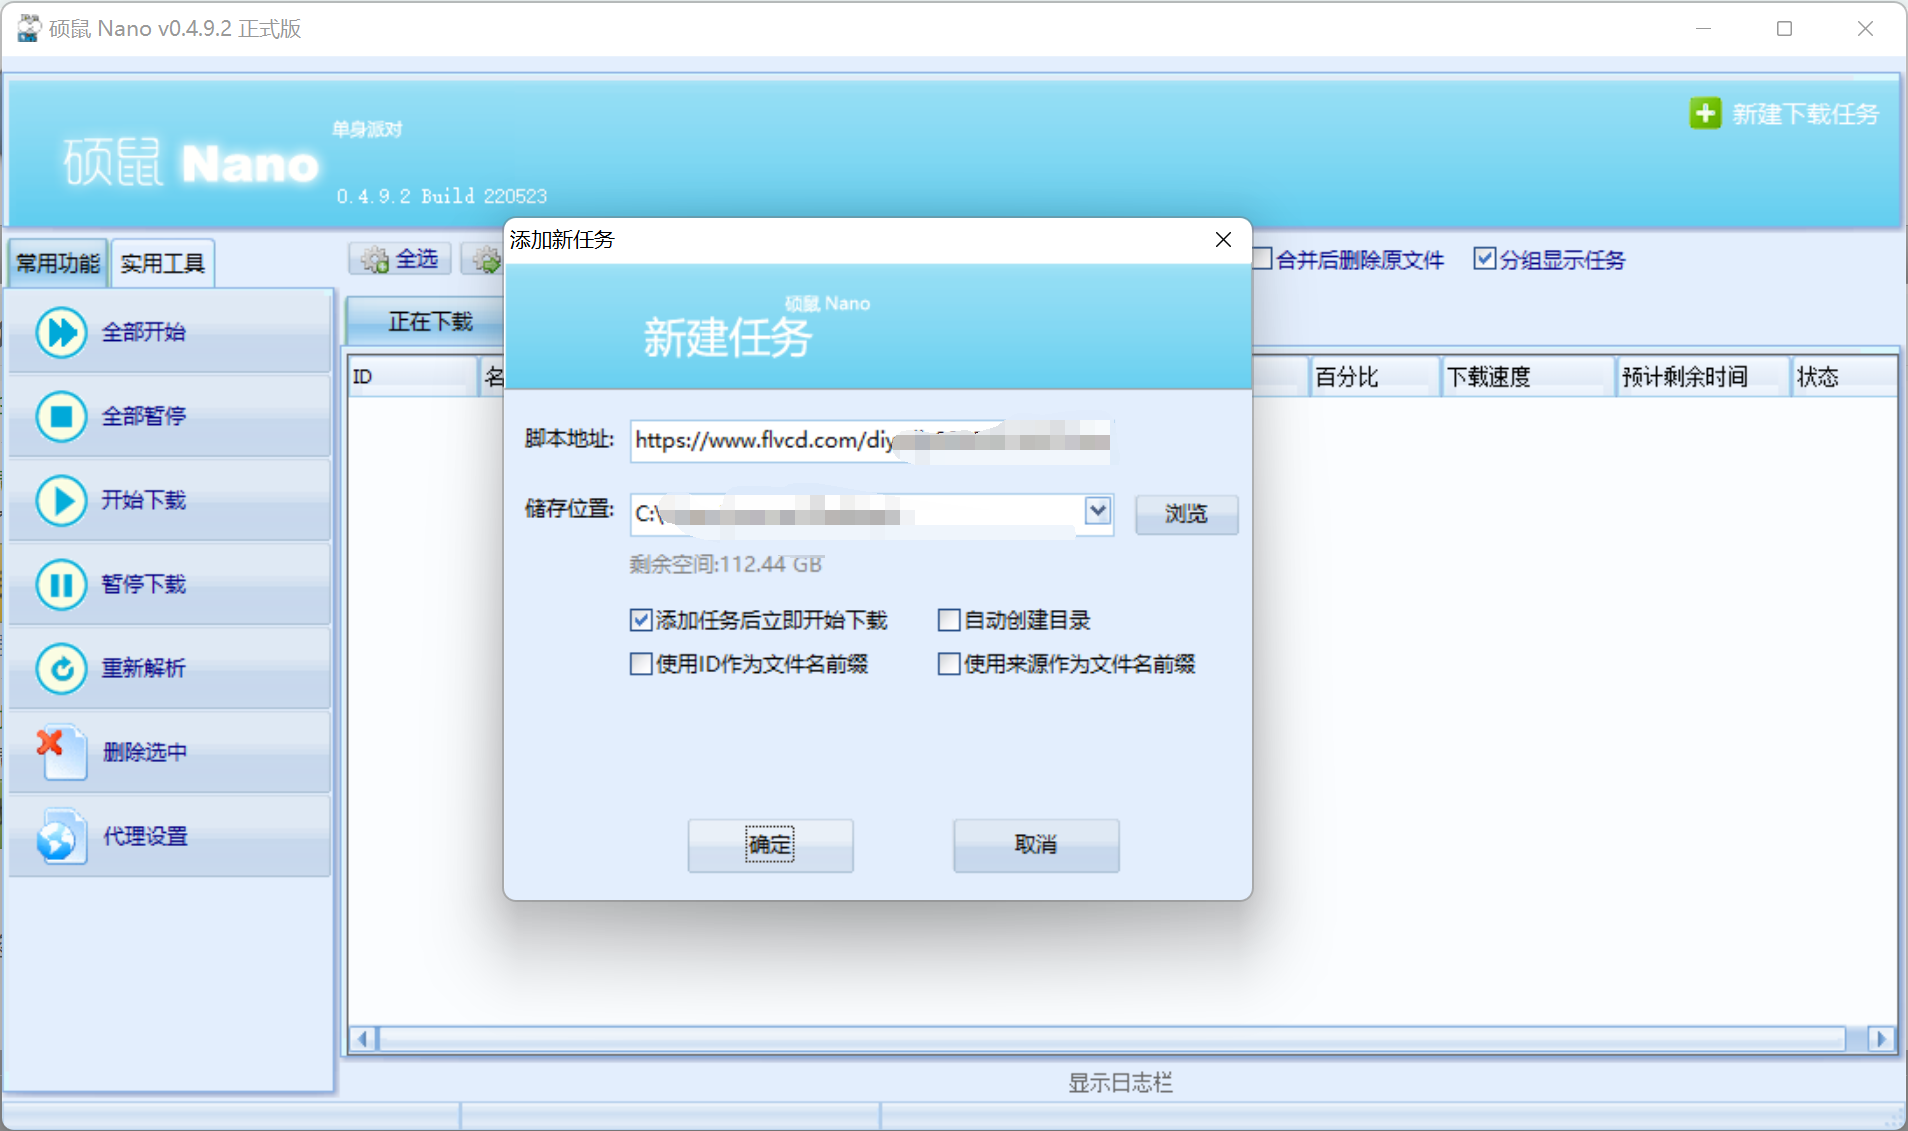Image resolution: width=1908 pixels, height=1131 pixels.
Task: Click the 暂停下载 pause icon
Action: 61,584
